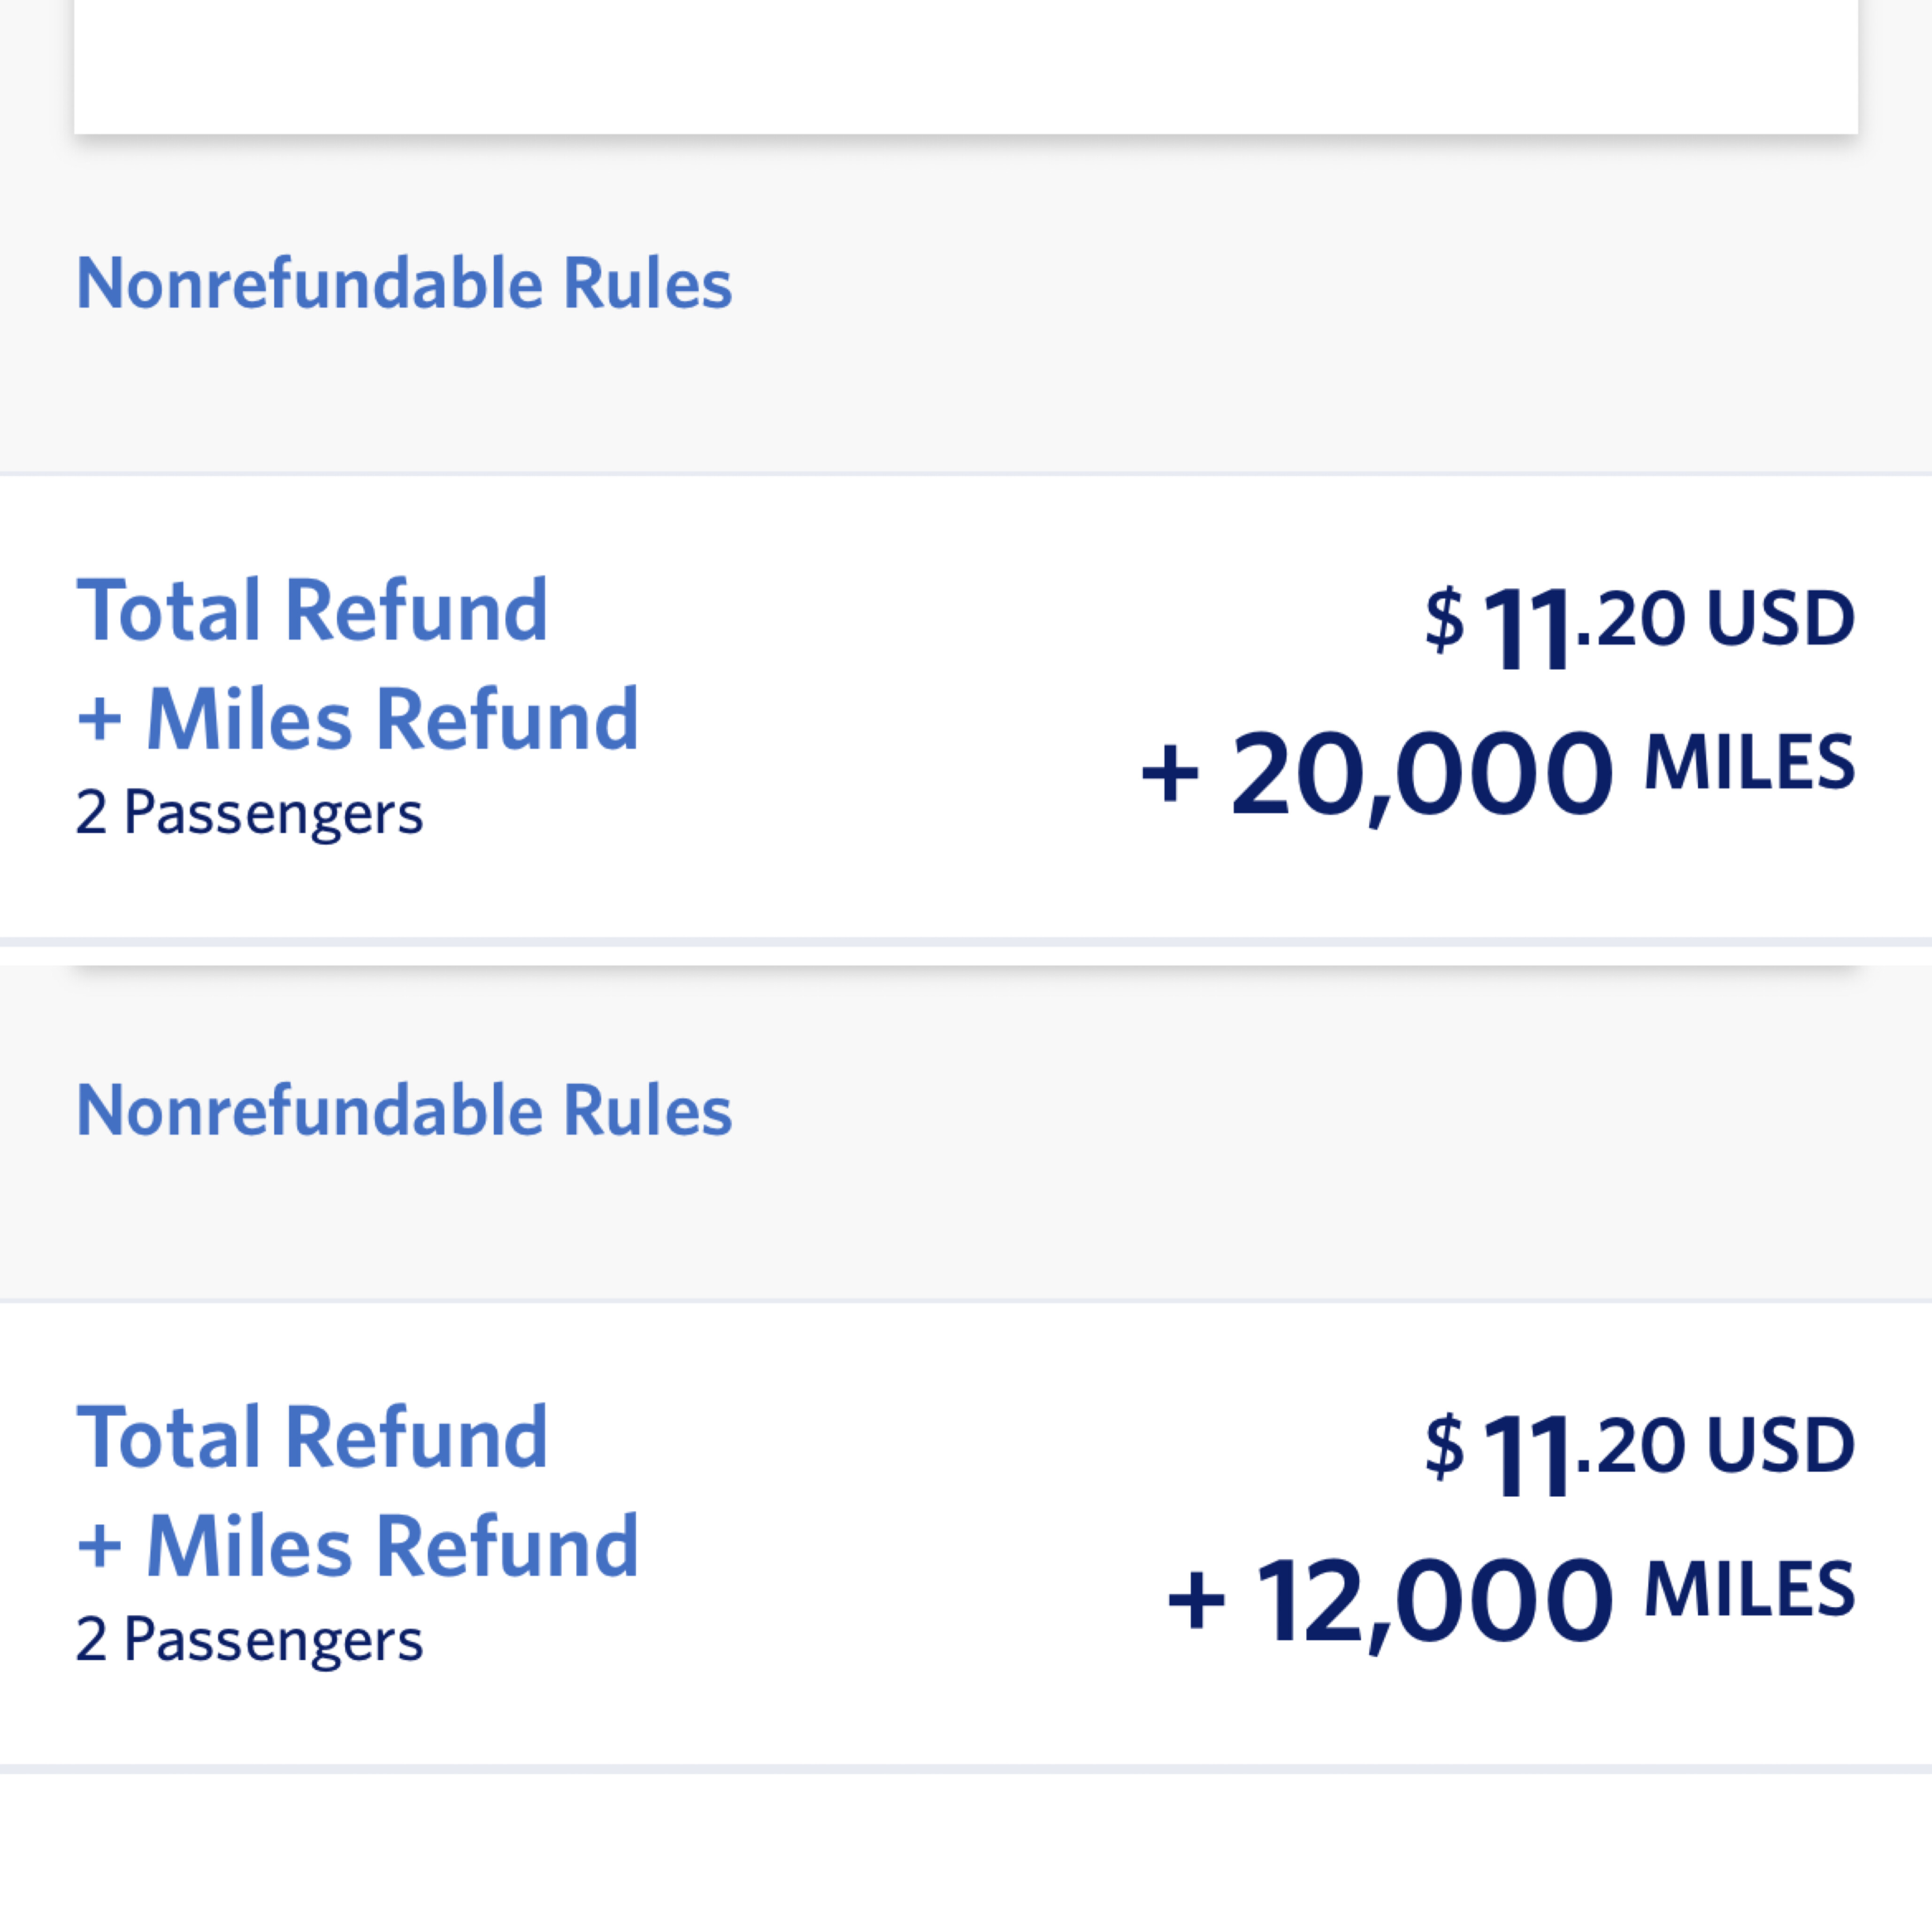Click the MILES unit label after 20,000

(x=1749, y=762)
